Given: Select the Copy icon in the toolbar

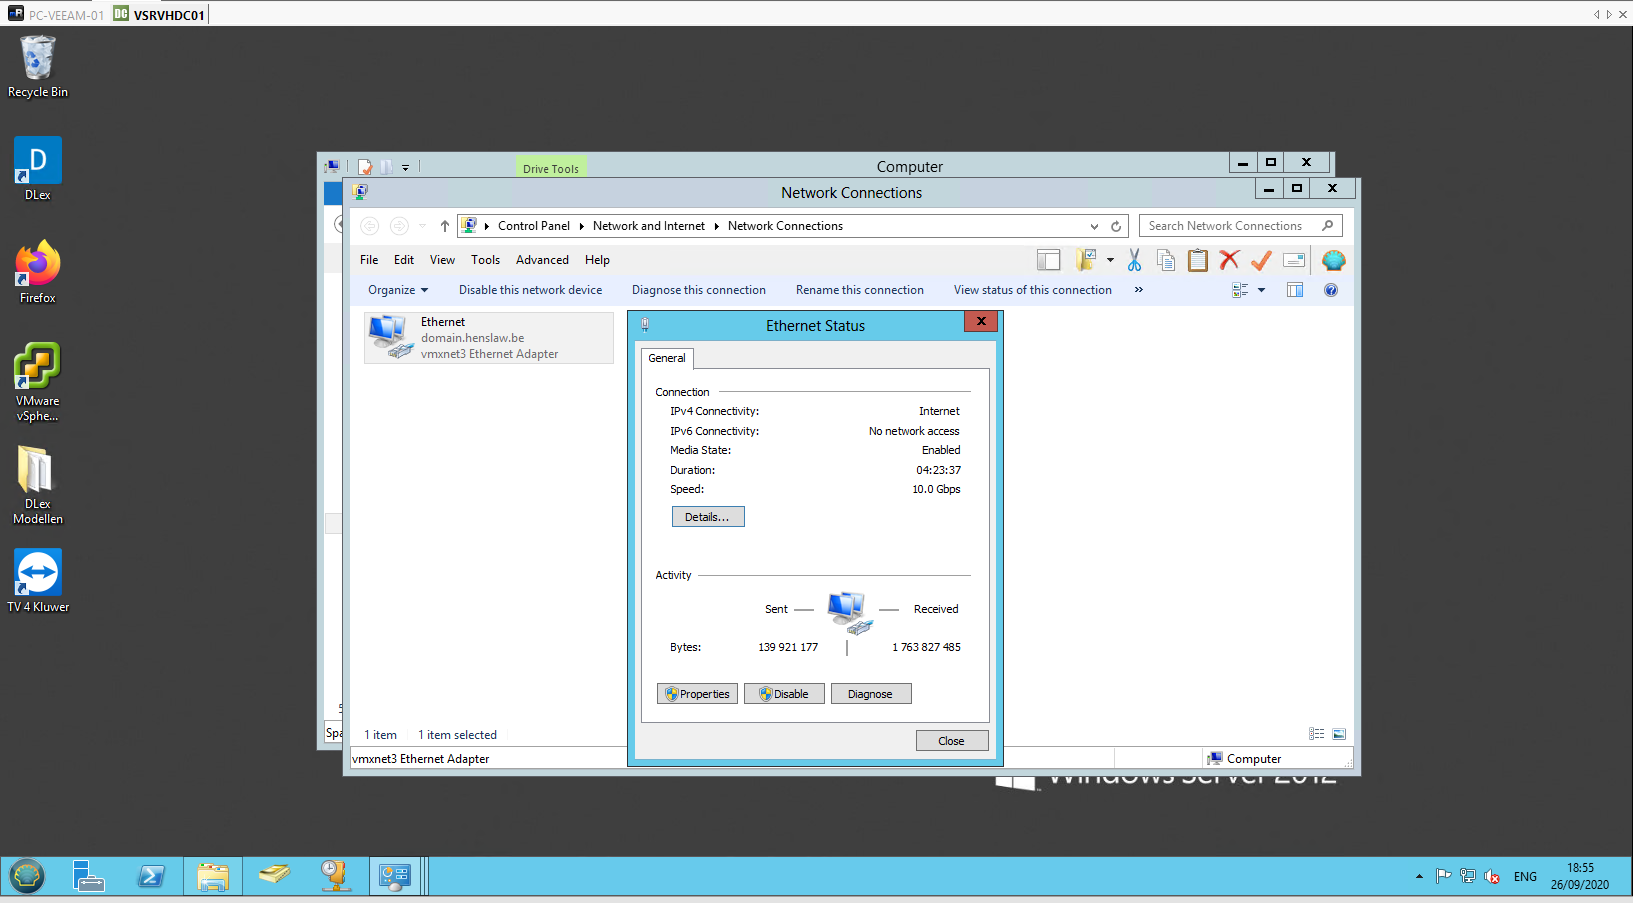Looking at the screenshot, I should (1166, 259).
